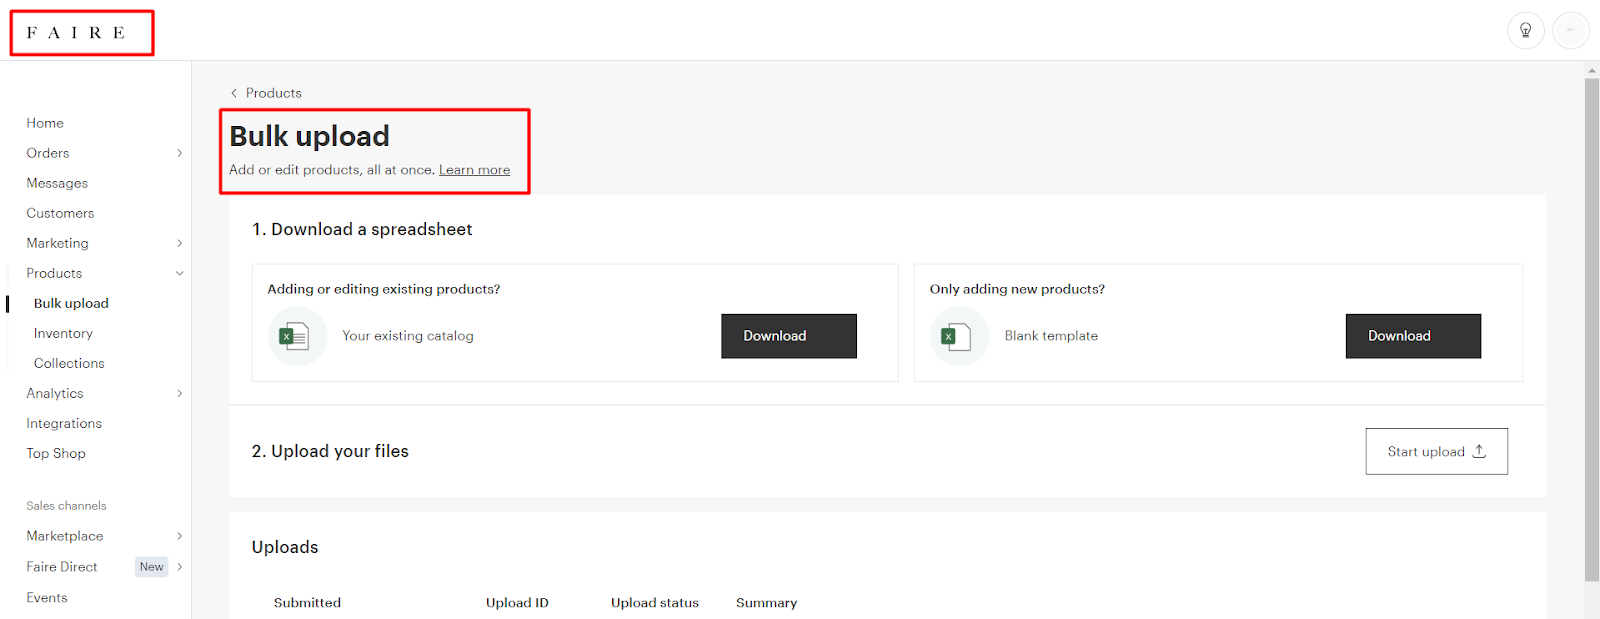This screenshot has height=619, width=1600.
Task: Click the New badge beside Faire Direct
Action: tap(152, 567)
